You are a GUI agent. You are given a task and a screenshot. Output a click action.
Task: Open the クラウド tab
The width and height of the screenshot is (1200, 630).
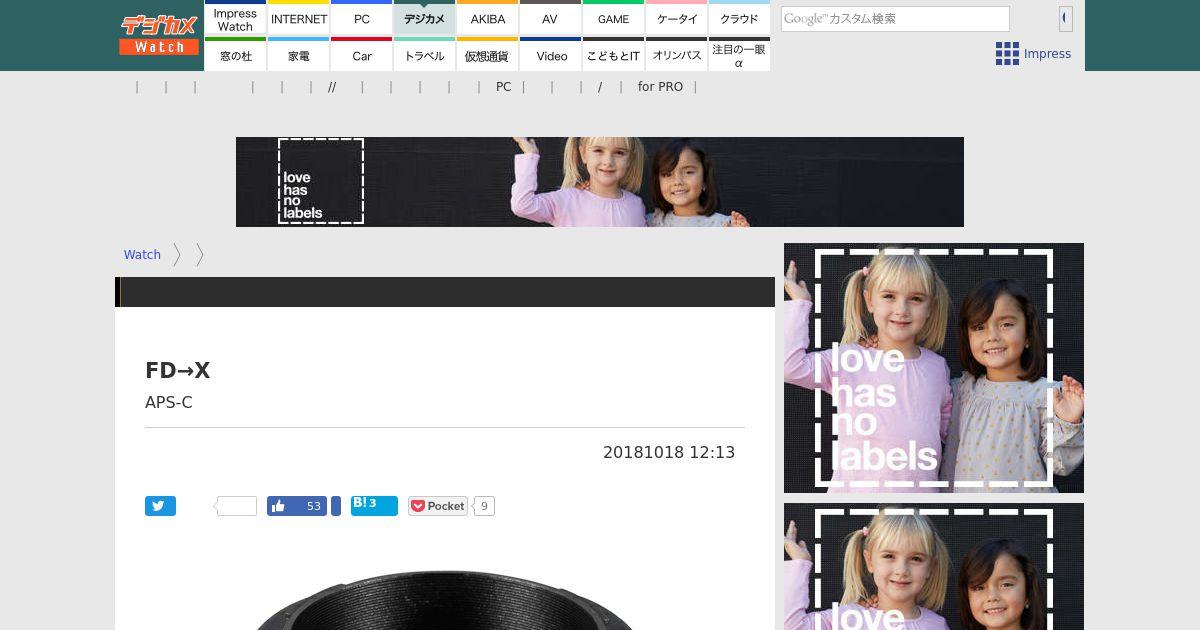pyautogui.click(x=739, y=18)
